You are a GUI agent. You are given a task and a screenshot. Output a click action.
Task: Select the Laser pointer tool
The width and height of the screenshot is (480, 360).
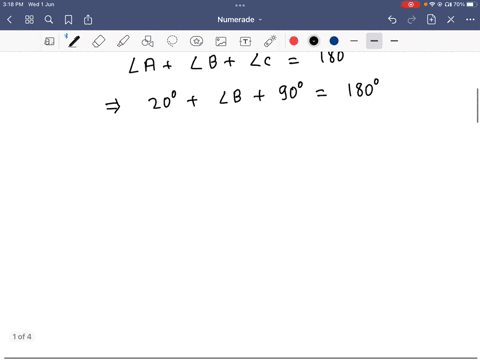270,41
